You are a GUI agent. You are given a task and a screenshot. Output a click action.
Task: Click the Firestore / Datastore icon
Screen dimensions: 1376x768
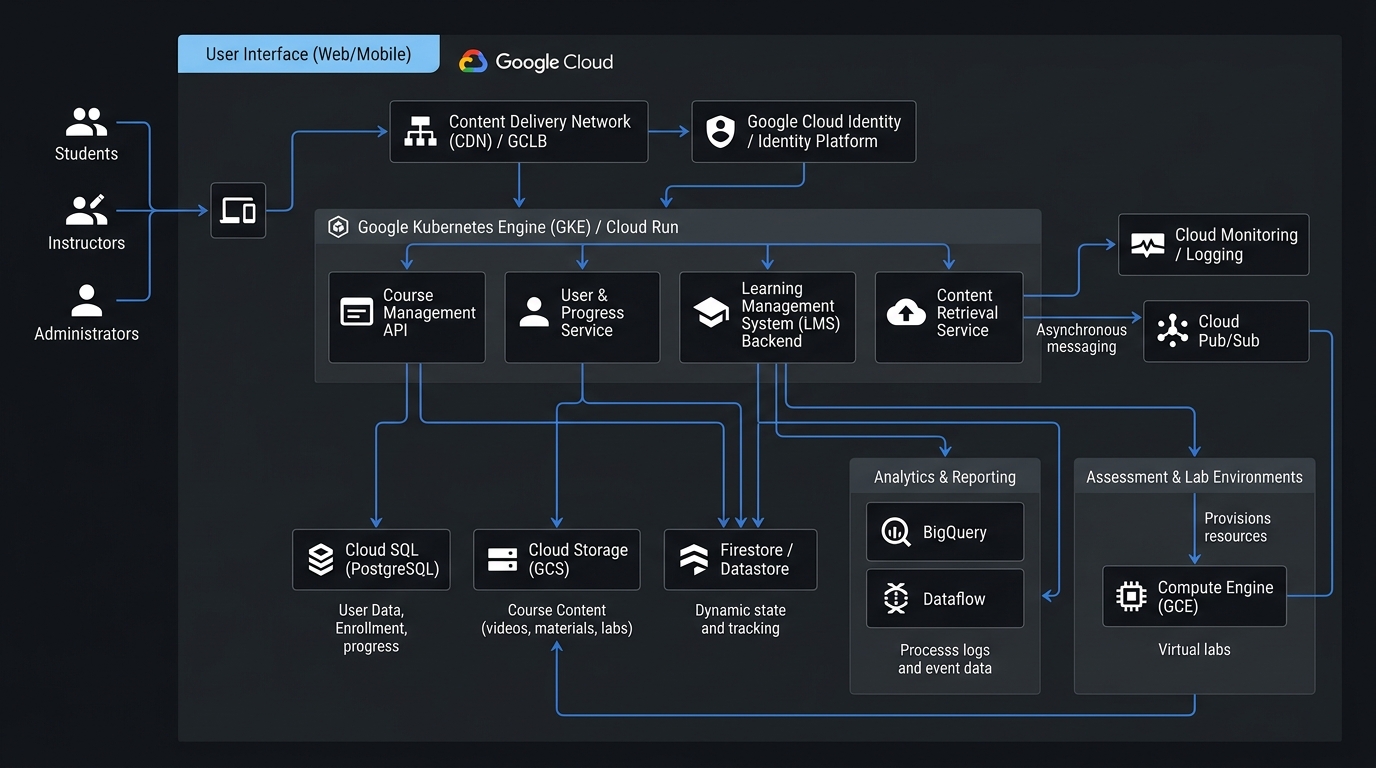(693, 560)
